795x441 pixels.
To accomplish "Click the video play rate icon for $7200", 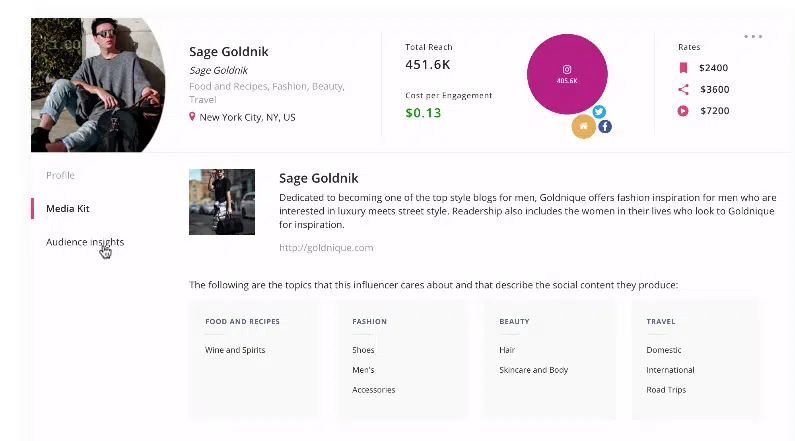I will click(x=683, y=111).
